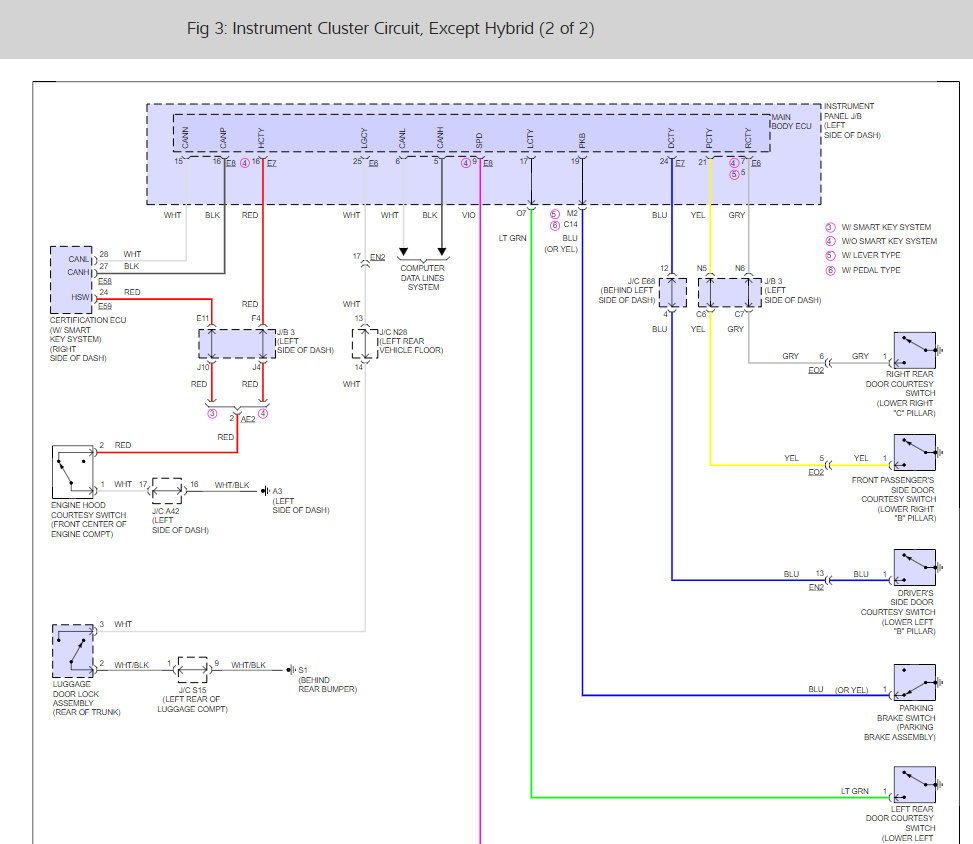This screenshot has height=844, width=973.
Task: Open the AE2 connector reference
Action: coord(246,421)
